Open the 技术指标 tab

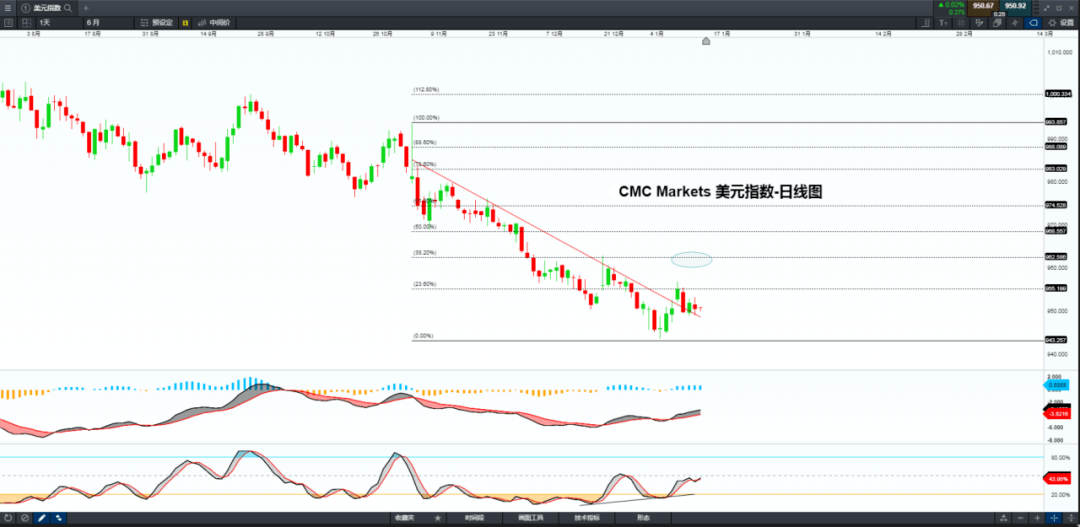(x=587, y=518)
